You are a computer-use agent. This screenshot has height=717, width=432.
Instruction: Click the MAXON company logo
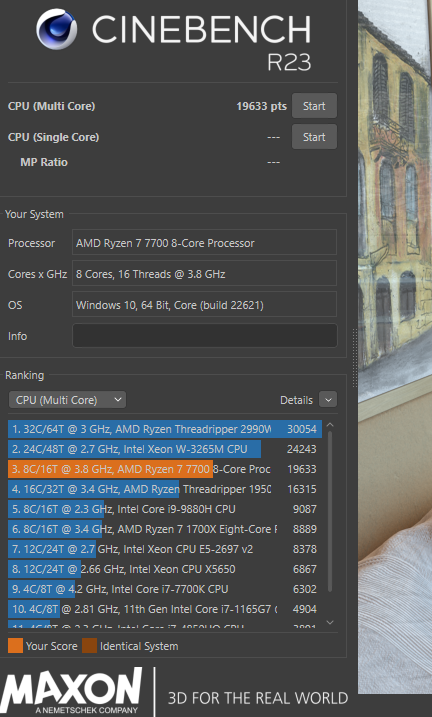72,690
